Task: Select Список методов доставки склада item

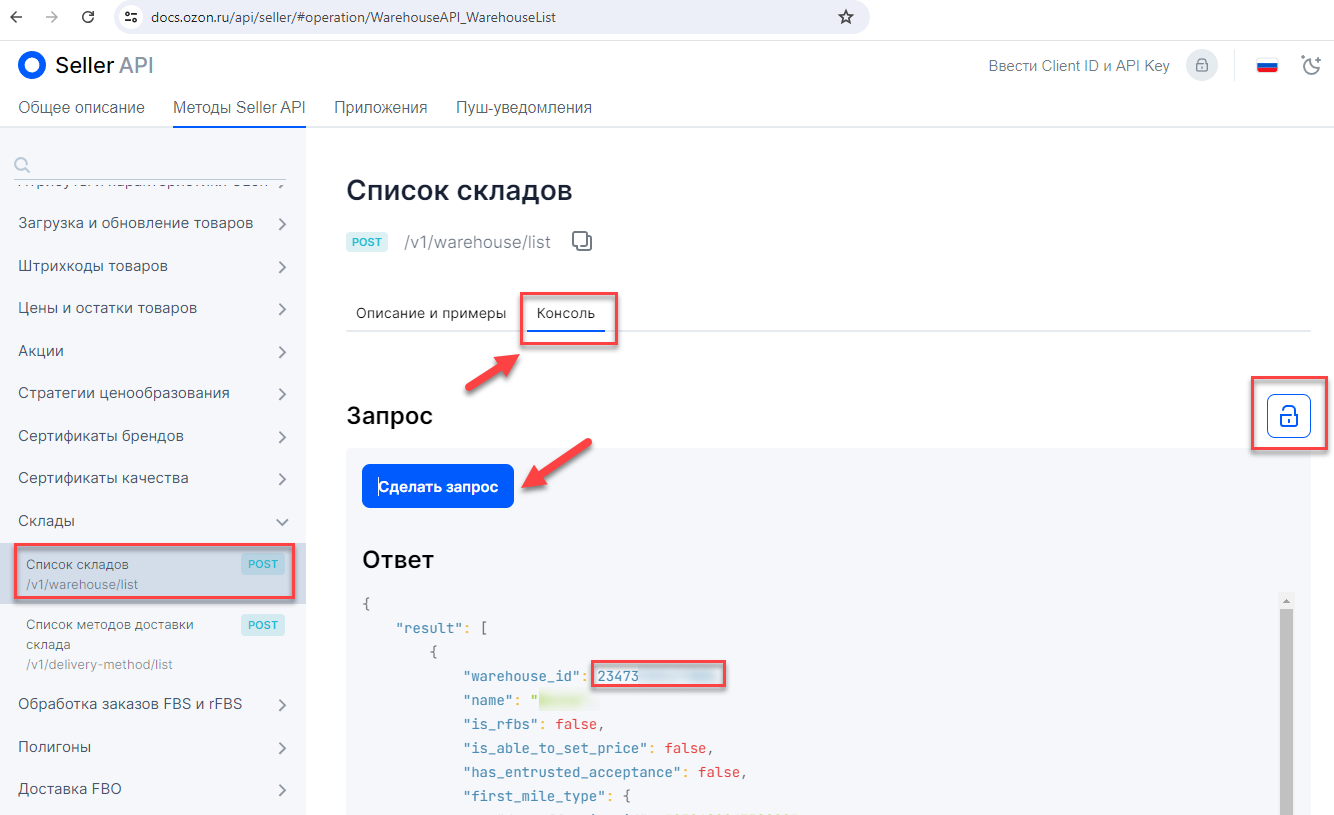Action: click(x=110, y=634)
